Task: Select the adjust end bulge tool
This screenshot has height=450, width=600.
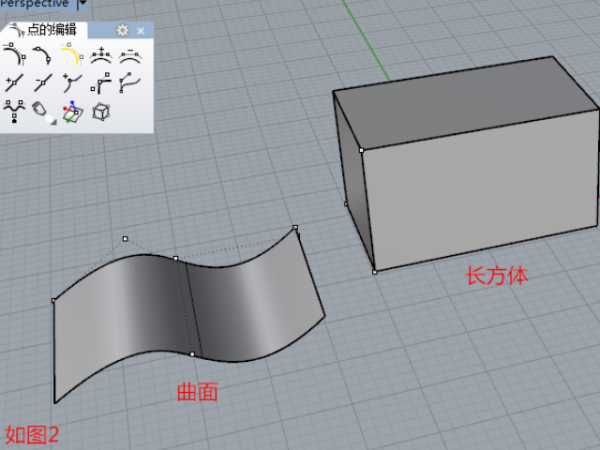Action: (x=129, y=83)
